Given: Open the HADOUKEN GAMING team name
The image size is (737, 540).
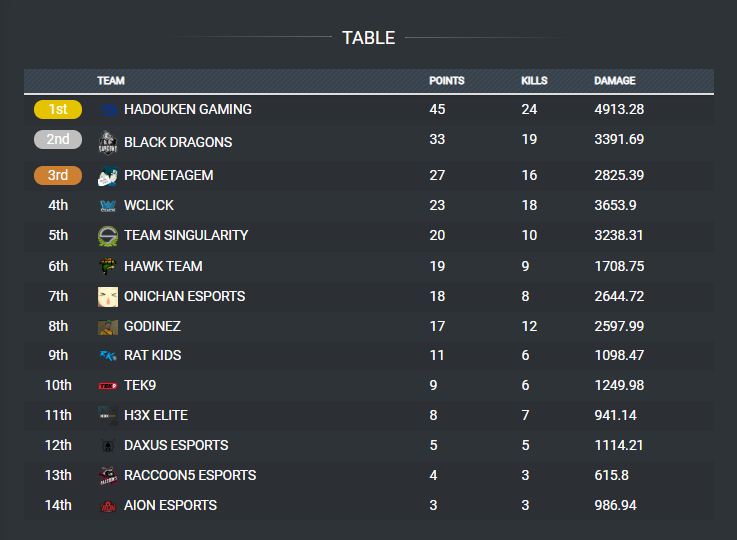Looking at the screenshot, I should 188,110.
